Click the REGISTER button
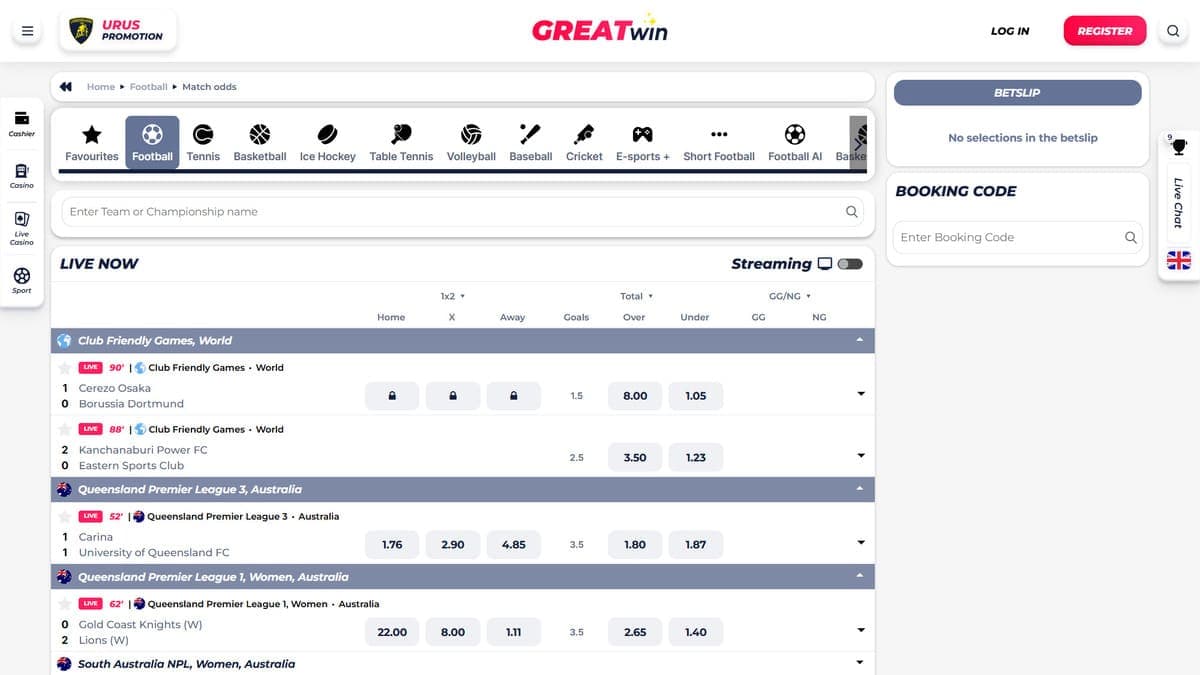The image size is (1200, 675). tap(1105, 31)
